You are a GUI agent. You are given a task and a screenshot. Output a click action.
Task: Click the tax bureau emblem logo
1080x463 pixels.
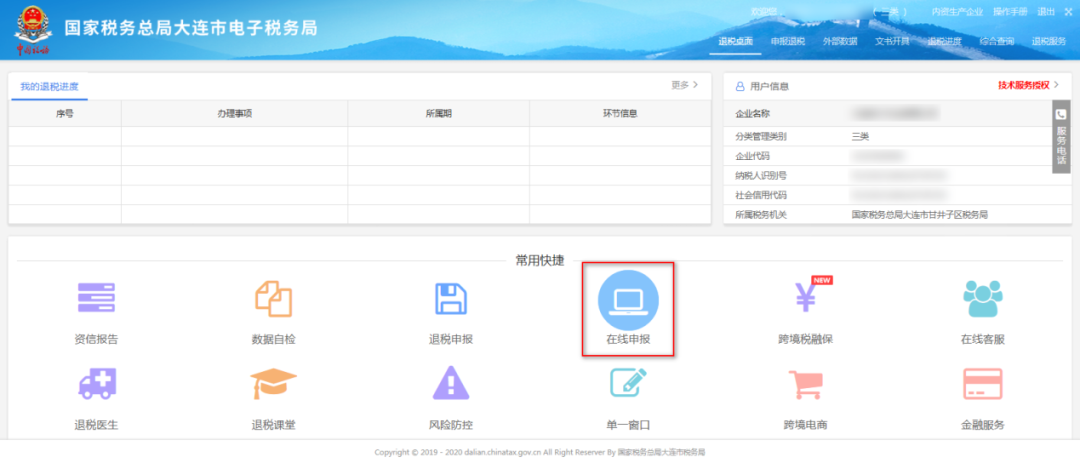[x=33, y=30]
